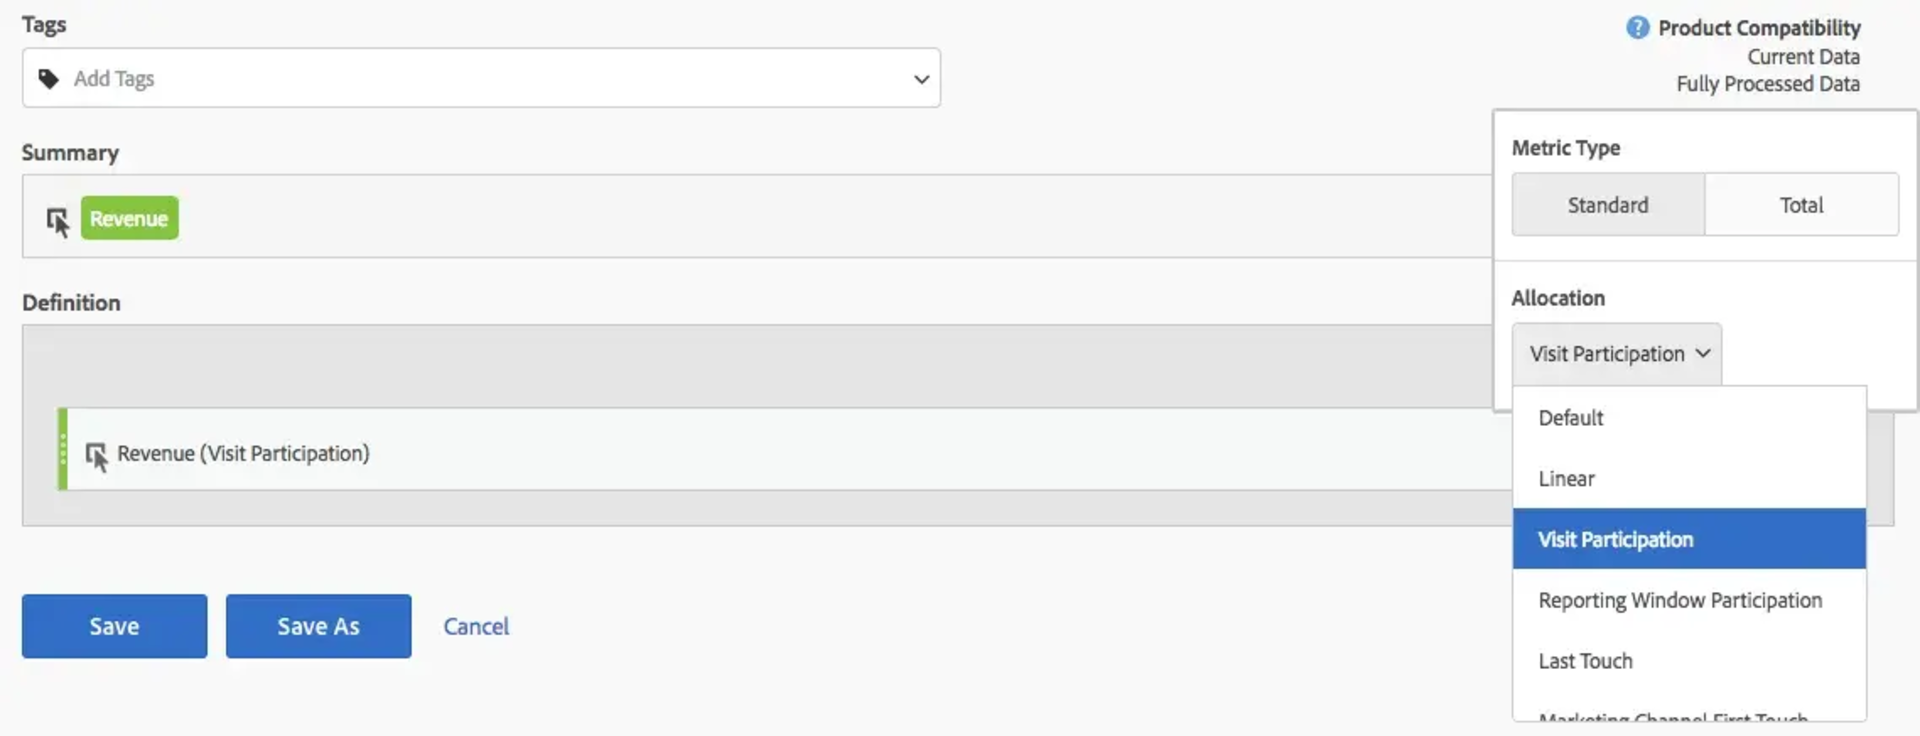Choose Default from the allocation list
This screenshot has width=1920, height=736.
tap(1569, 417)
